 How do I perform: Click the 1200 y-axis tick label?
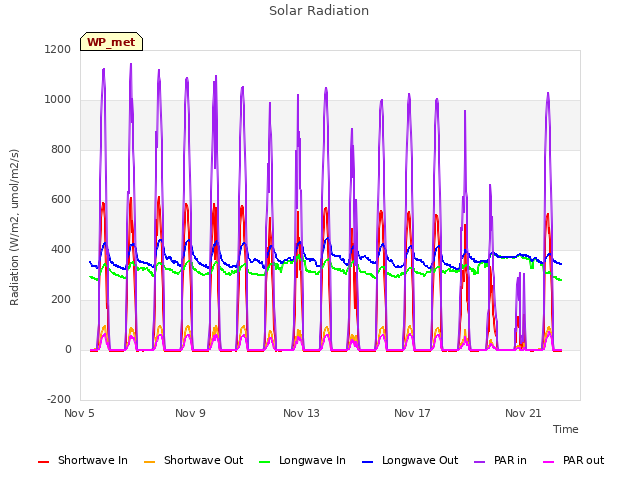click(58, 49)
